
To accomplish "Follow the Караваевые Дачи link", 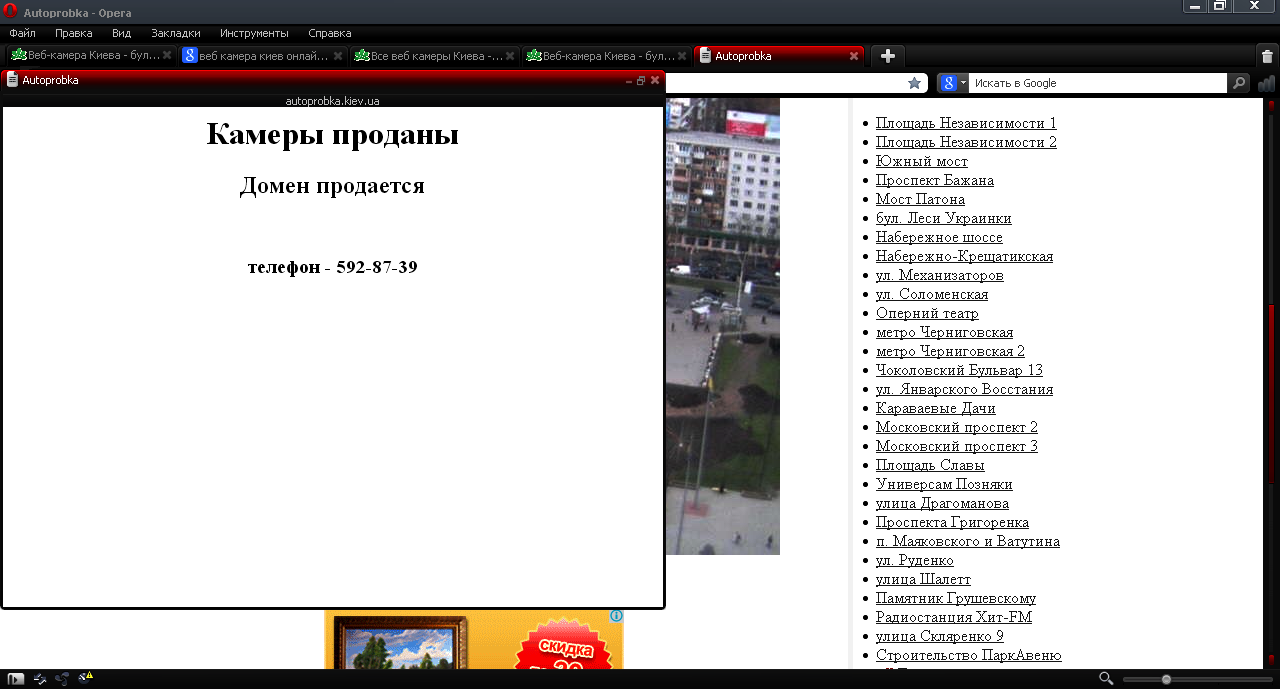I will [x=936, y=408].
